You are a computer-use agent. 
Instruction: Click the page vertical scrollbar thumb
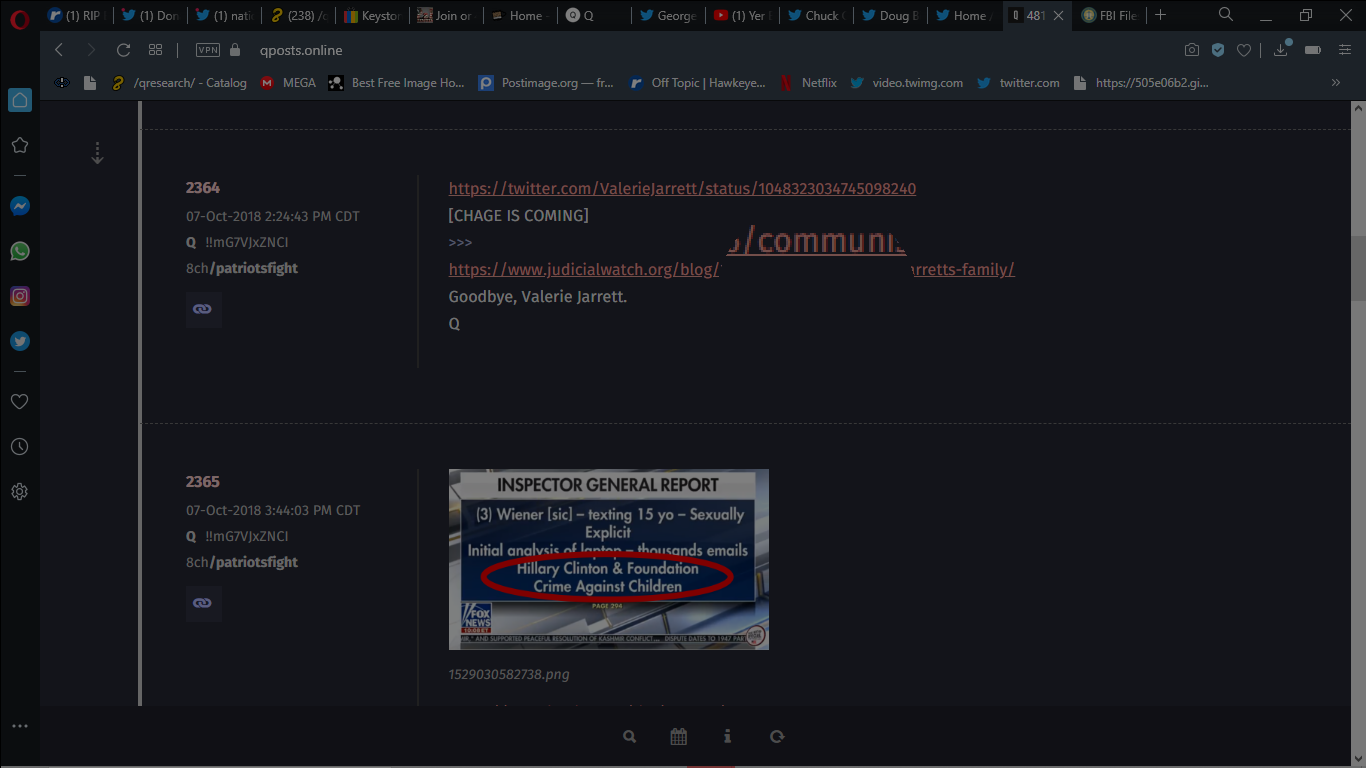point(1358,268)
